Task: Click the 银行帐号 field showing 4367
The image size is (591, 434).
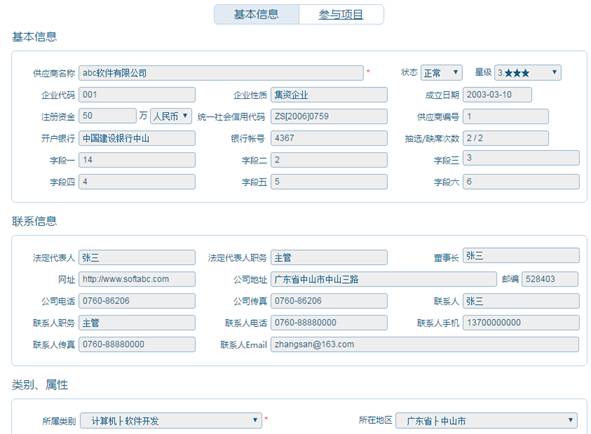Action: [x=329, y=138]
